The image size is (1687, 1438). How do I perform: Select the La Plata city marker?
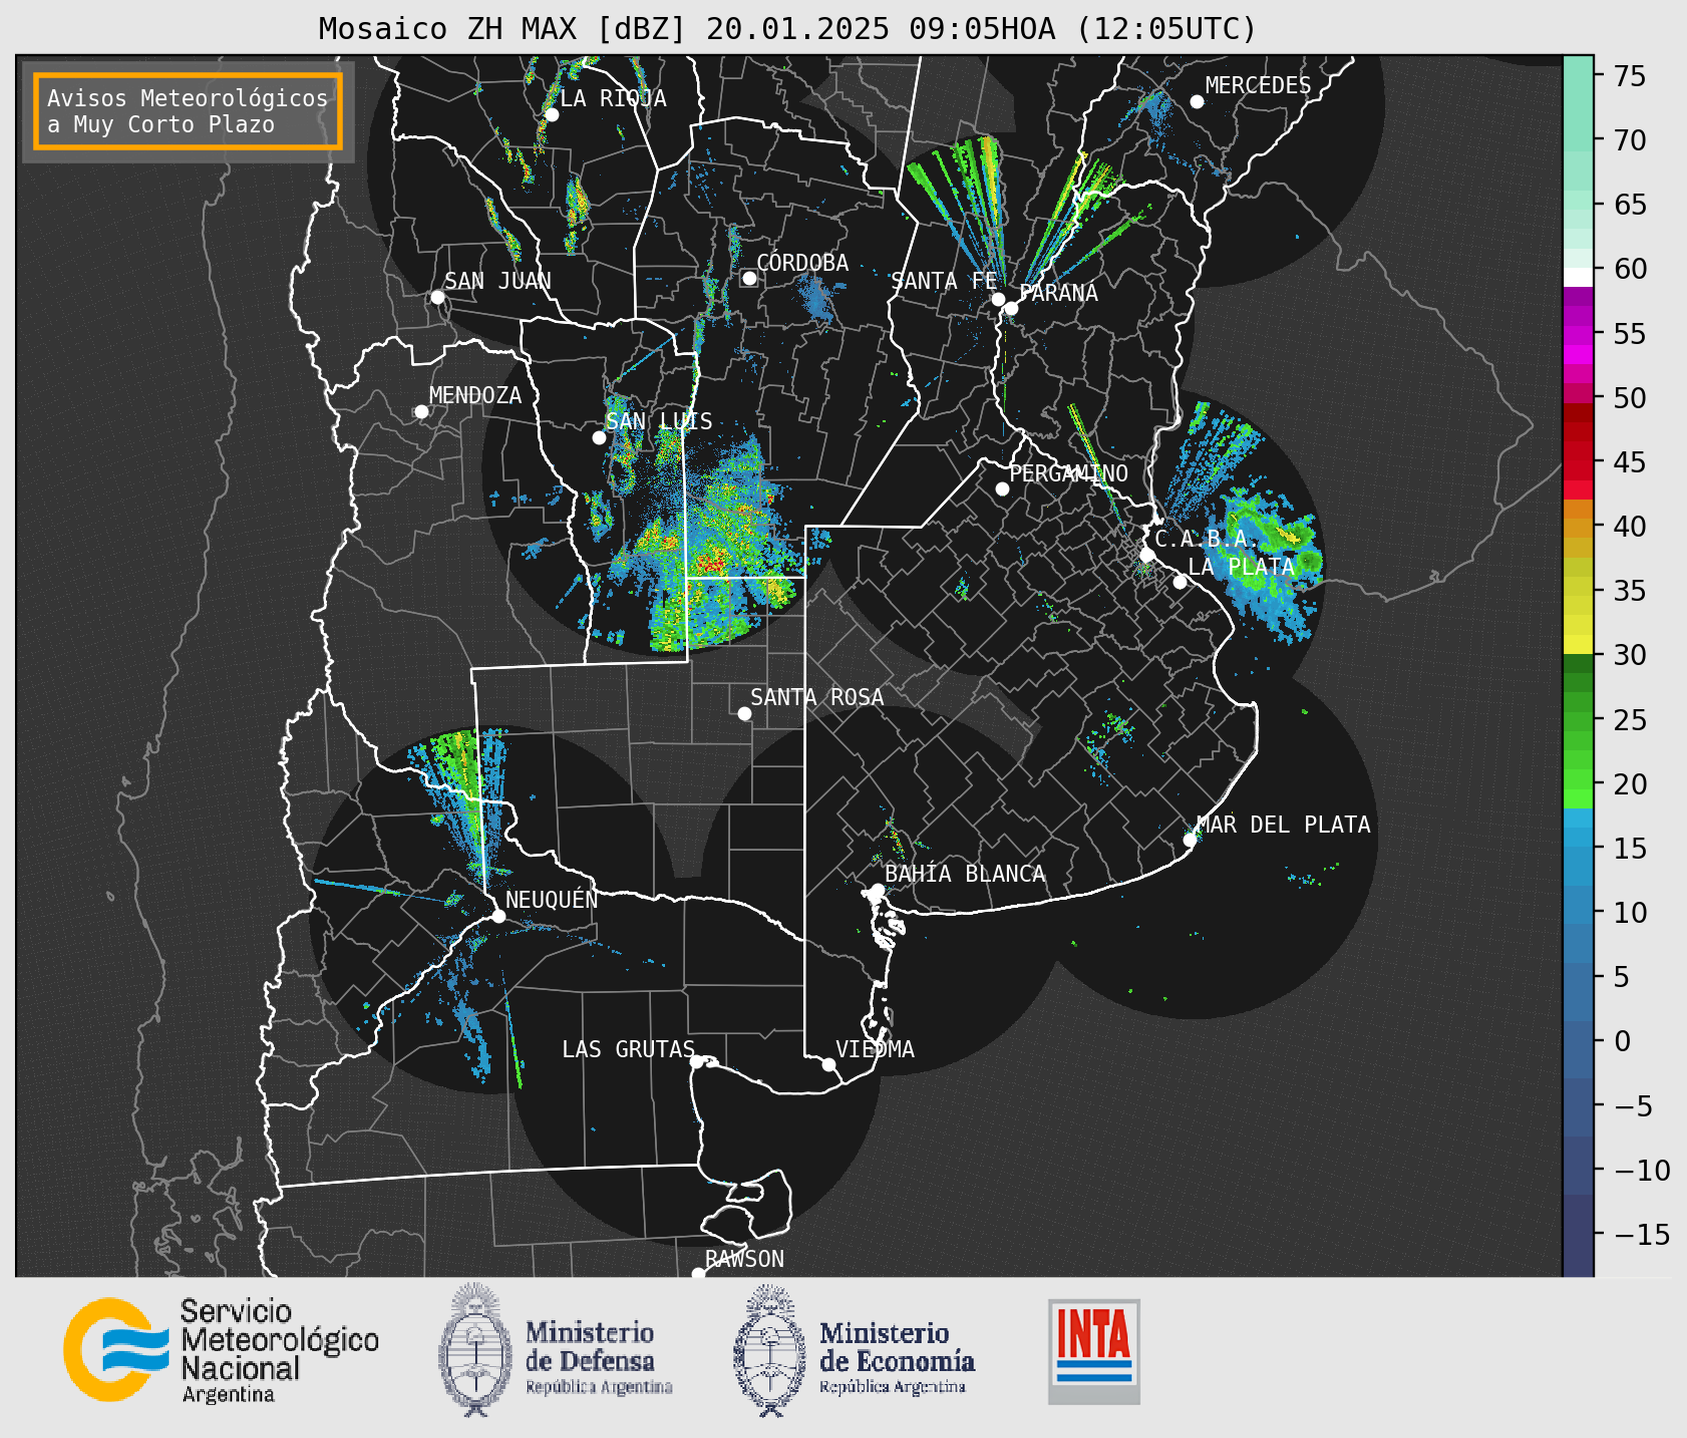pos(1180,582)
